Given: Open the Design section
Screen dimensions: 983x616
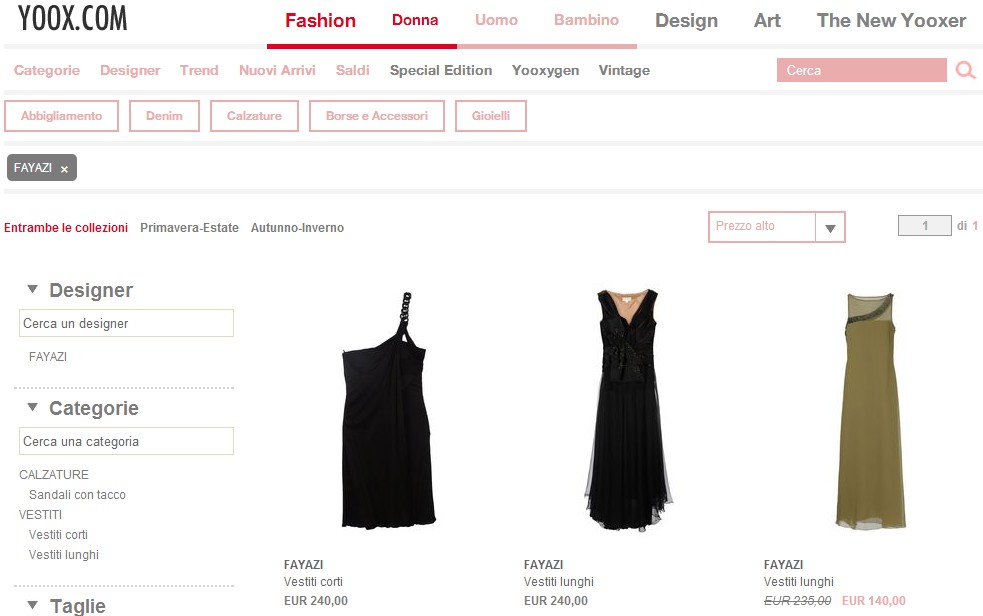Looking at the screenshot, I should 686,21.
